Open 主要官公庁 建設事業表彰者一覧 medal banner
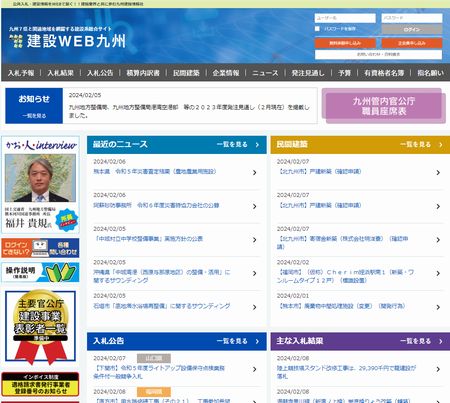450x403 pixels. point(40,326)
